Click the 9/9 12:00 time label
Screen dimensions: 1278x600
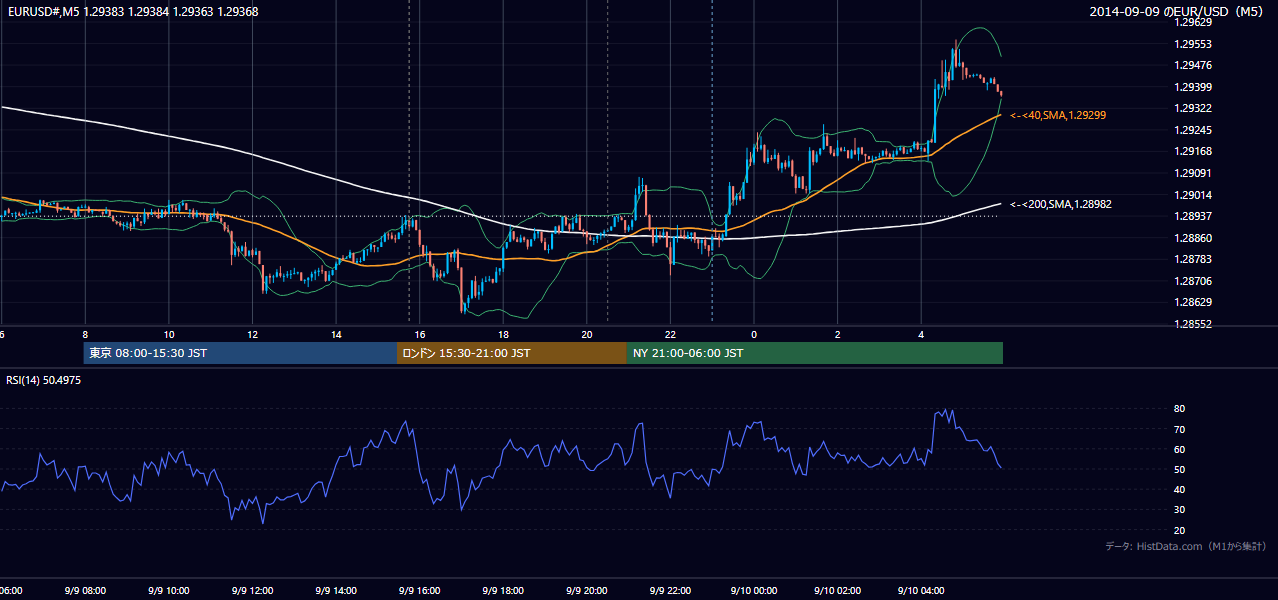252,590
